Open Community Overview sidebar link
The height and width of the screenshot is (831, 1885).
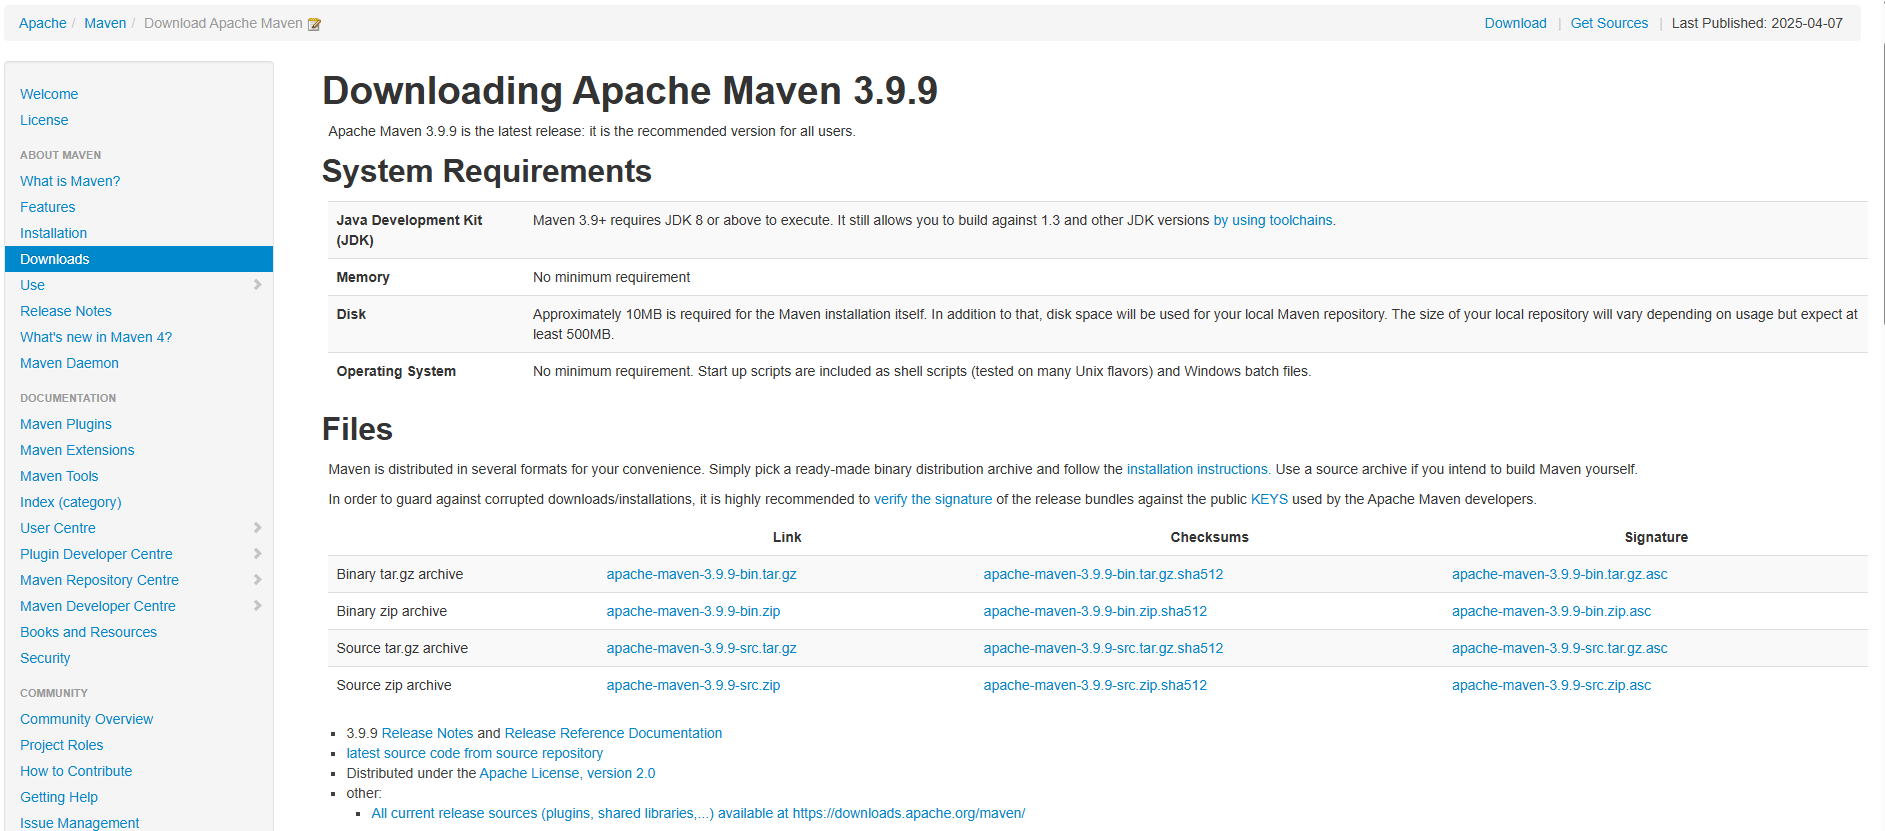point(86,719)
